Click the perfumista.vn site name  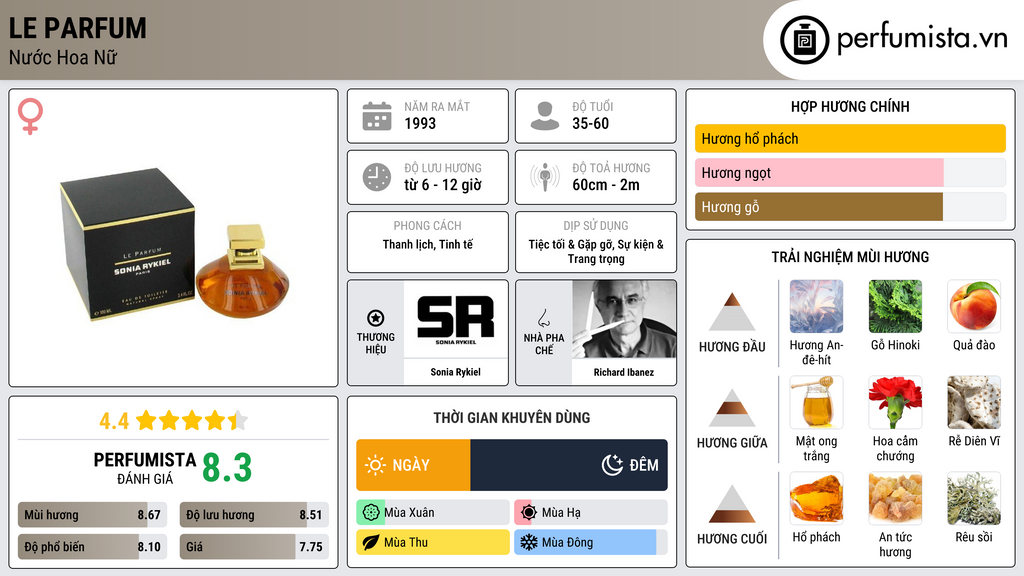click(x=922, y=39)
